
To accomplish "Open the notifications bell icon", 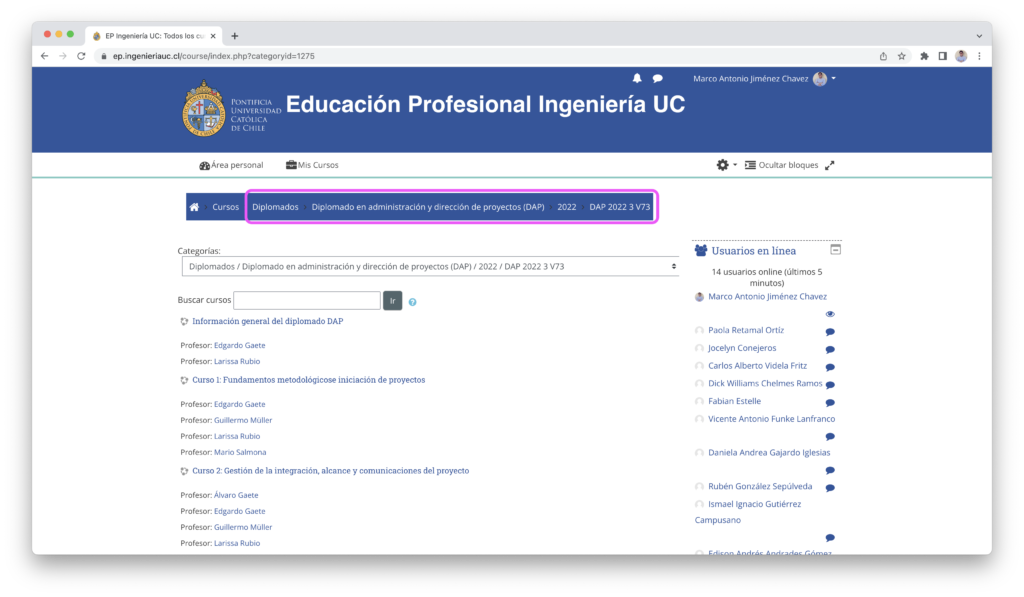I will (638, 78).
